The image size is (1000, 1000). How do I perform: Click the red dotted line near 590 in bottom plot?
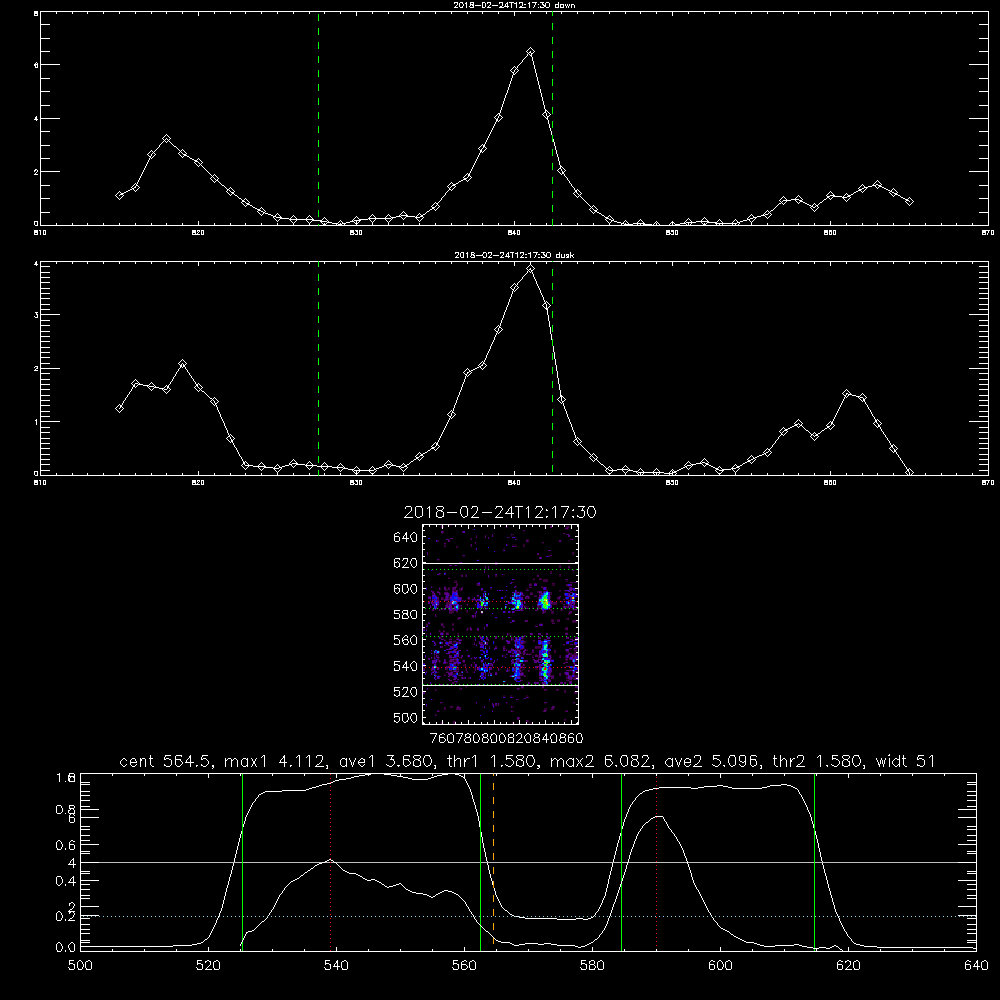click(x=656, y=861)
